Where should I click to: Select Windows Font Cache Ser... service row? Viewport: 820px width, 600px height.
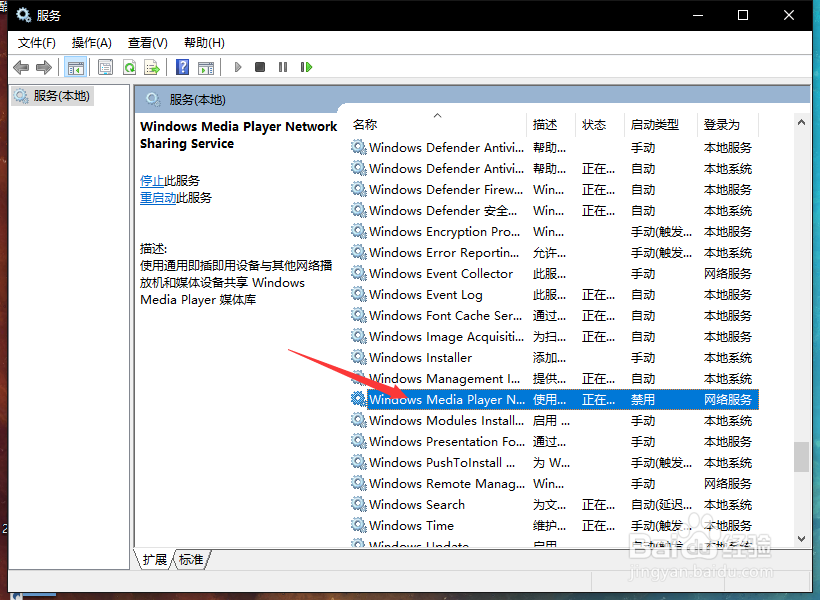(553, 315)
